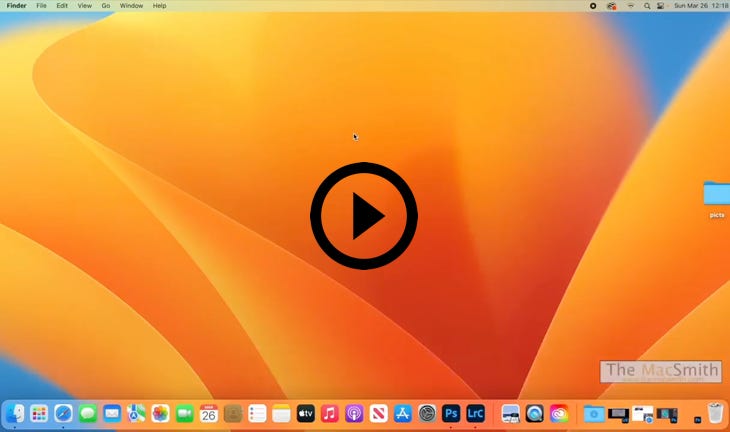730x432 pixels.
Task: Open the News app in the Dock
Action: tap(379, 413)
